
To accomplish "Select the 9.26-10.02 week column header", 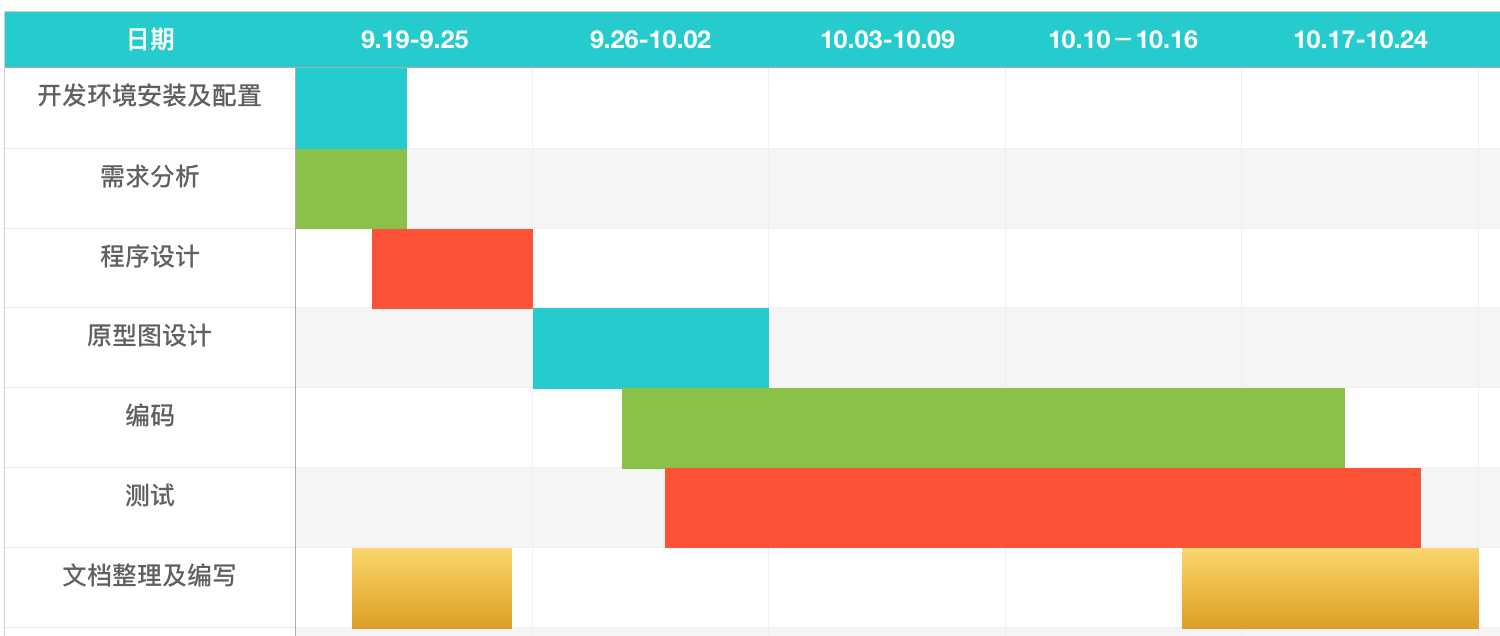I will tap(650, 40).
